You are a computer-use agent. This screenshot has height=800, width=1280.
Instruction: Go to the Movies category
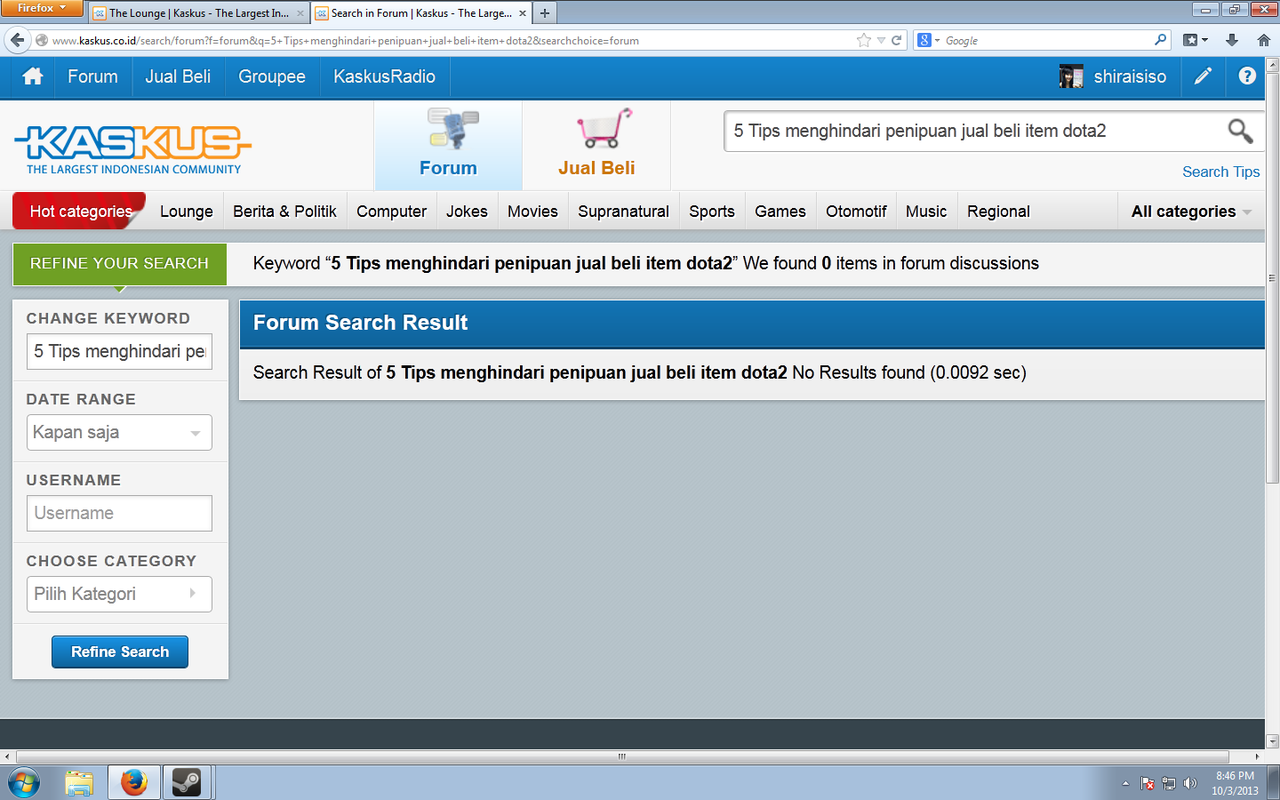coord(533,211)
